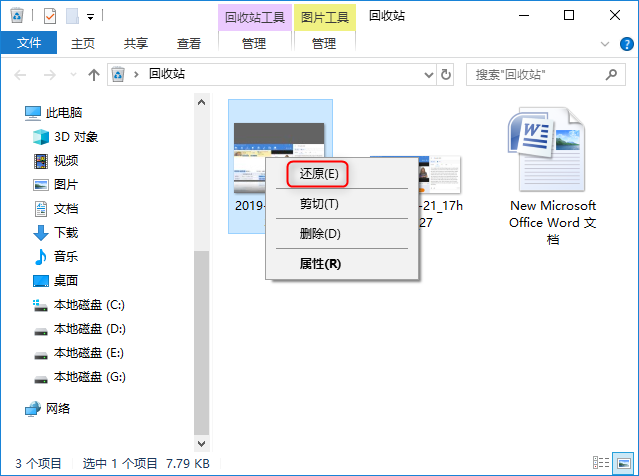Open the 文件 ribbon tab

click(x=29, y=44)
